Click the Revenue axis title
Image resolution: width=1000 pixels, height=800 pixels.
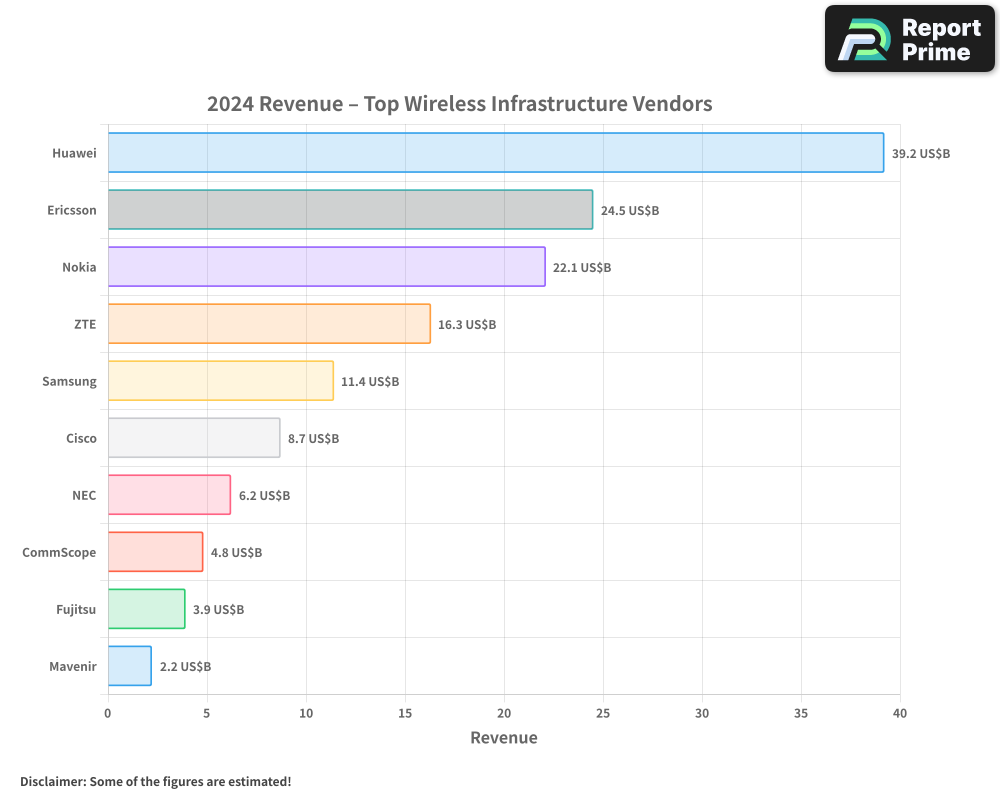tap(504, 737)
